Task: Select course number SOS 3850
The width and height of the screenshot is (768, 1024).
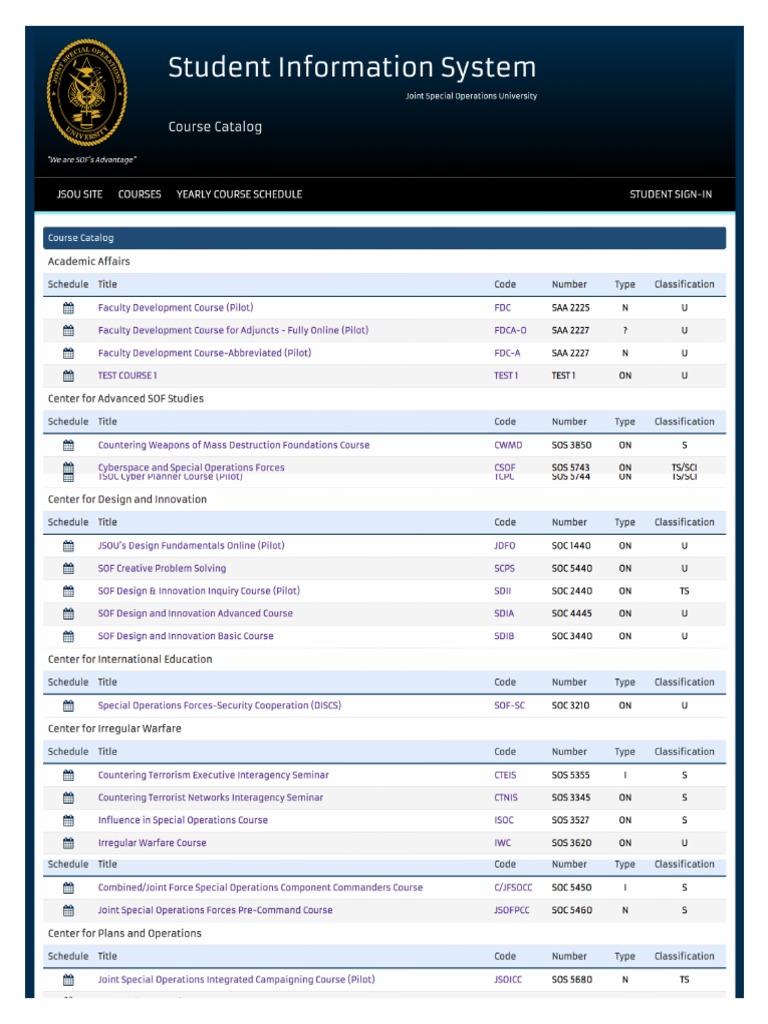Action: point(571,445)
